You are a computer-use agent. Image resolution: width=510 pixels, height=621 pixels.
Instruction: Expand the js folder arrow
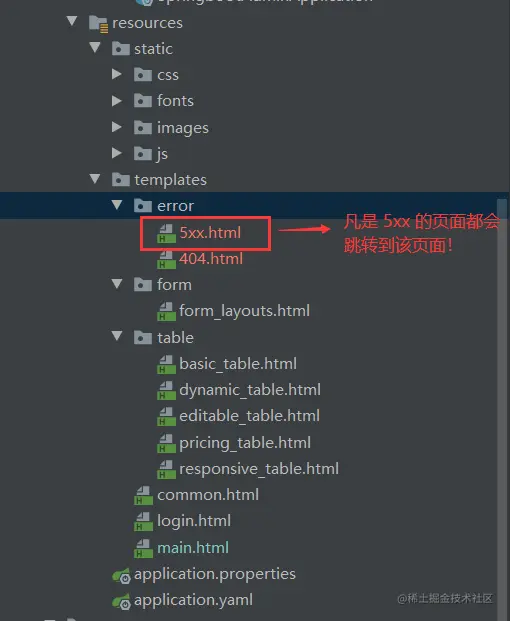pos(116,153)
